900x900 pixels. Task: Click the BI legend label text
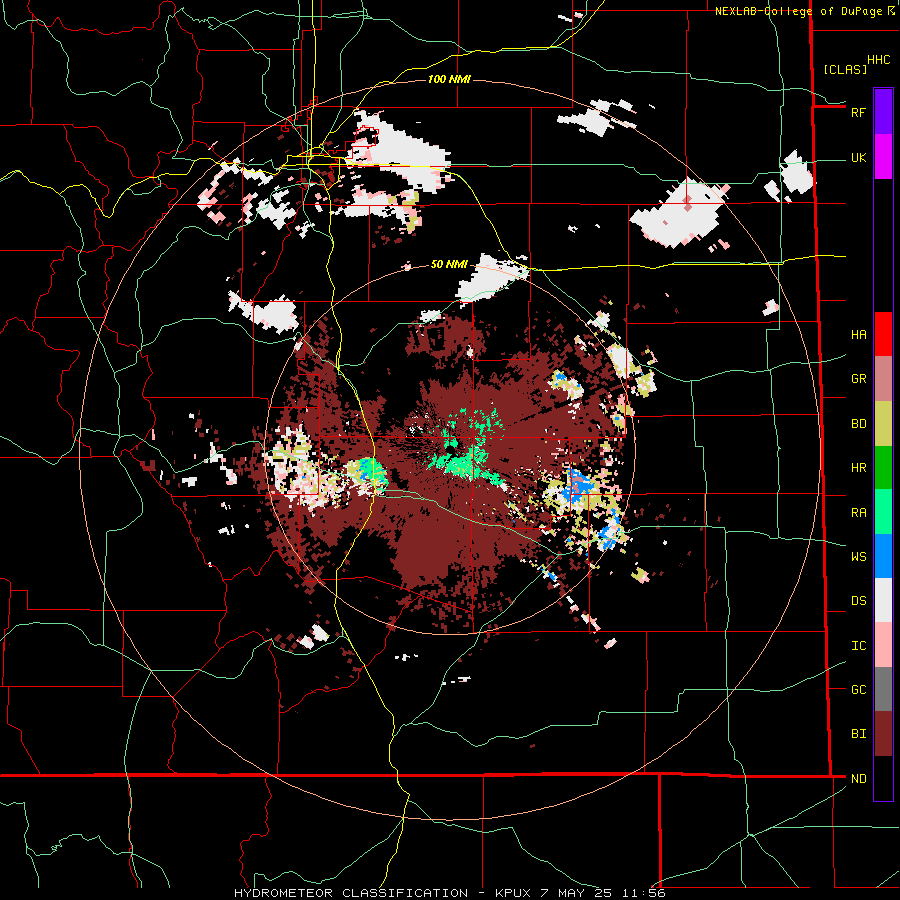tap(858, 734)
